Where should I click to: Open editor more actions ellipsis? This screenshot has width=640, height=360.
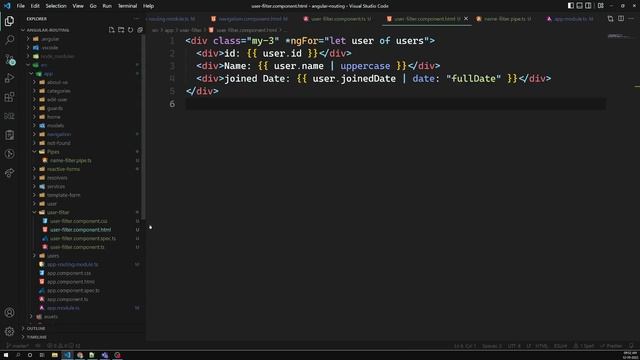(x=631, y=19)
